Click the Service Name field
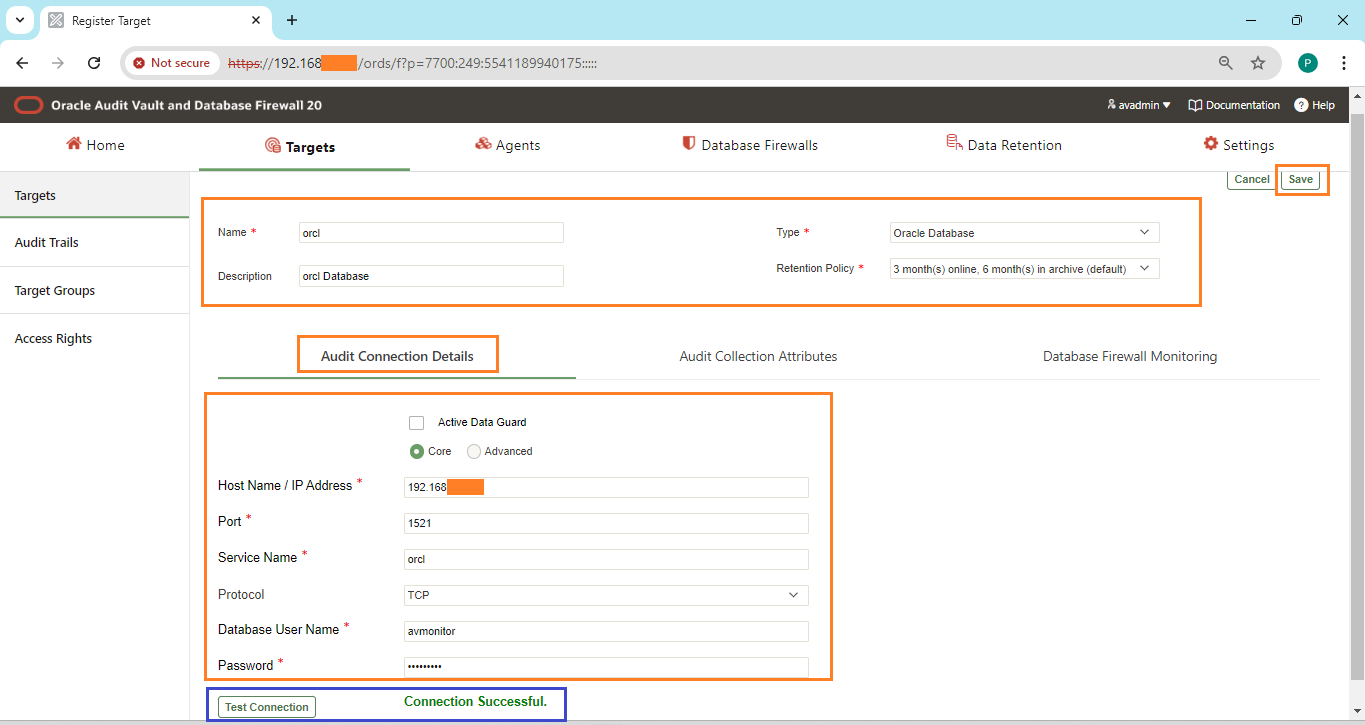This screenshot has height=725, width=1365. (x=606, y=559)
